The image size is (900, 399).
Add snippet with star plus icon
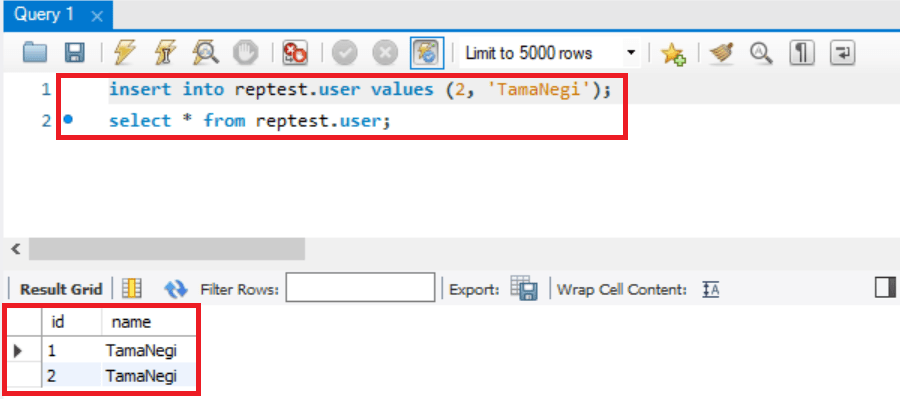(x=673, y=54)
